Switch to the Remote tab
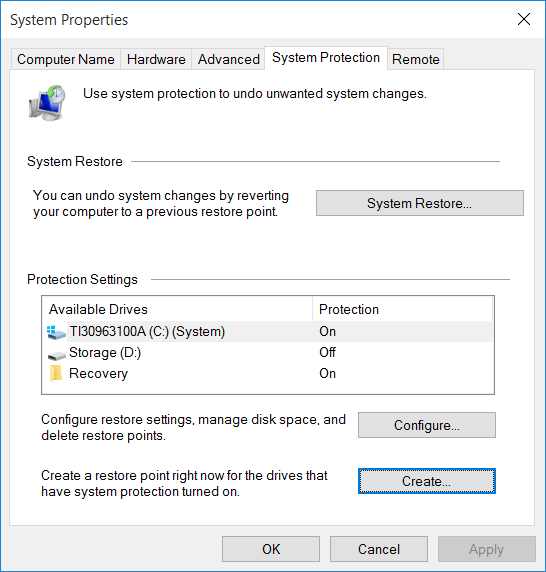 [415, 59]
